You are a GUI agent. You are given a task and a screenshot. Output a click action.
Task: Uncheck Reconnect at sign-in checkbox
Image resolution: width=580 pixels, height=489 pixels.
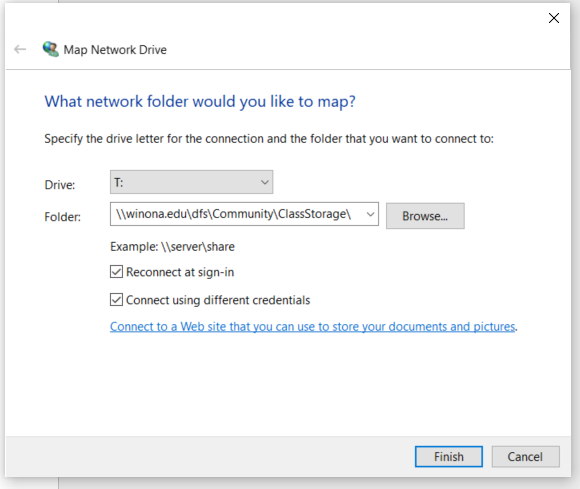click(x=117, y=272)
